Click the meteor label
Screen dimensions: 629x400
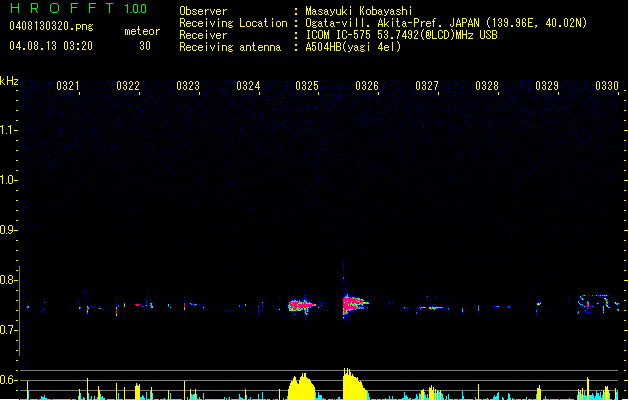(x=142, y=31)
